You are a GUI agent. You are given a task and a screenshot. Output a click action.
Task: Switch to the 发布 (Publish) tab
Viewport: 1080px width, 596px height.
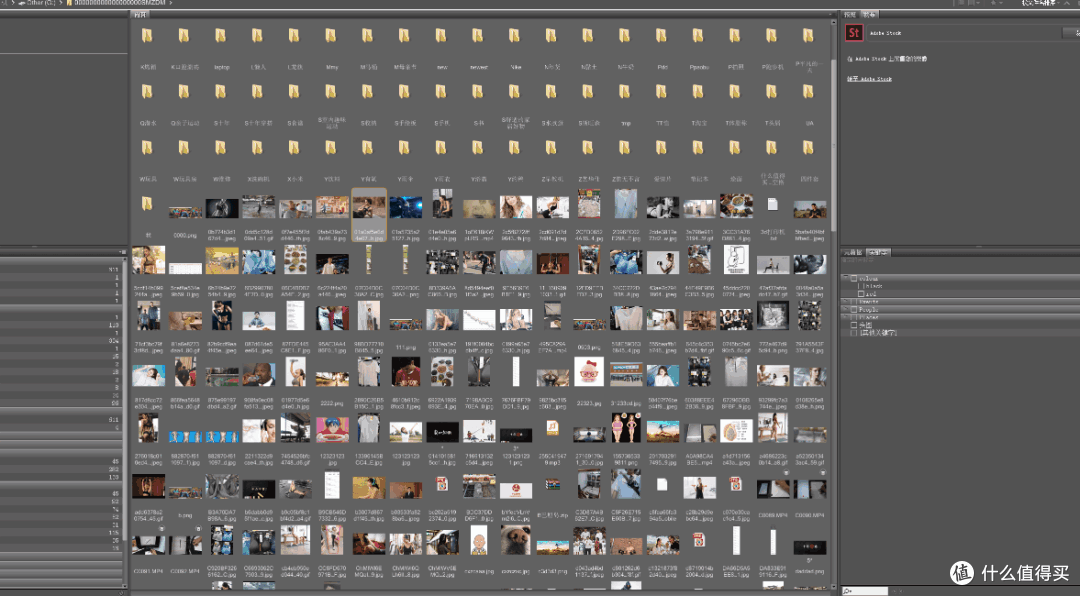869,14
